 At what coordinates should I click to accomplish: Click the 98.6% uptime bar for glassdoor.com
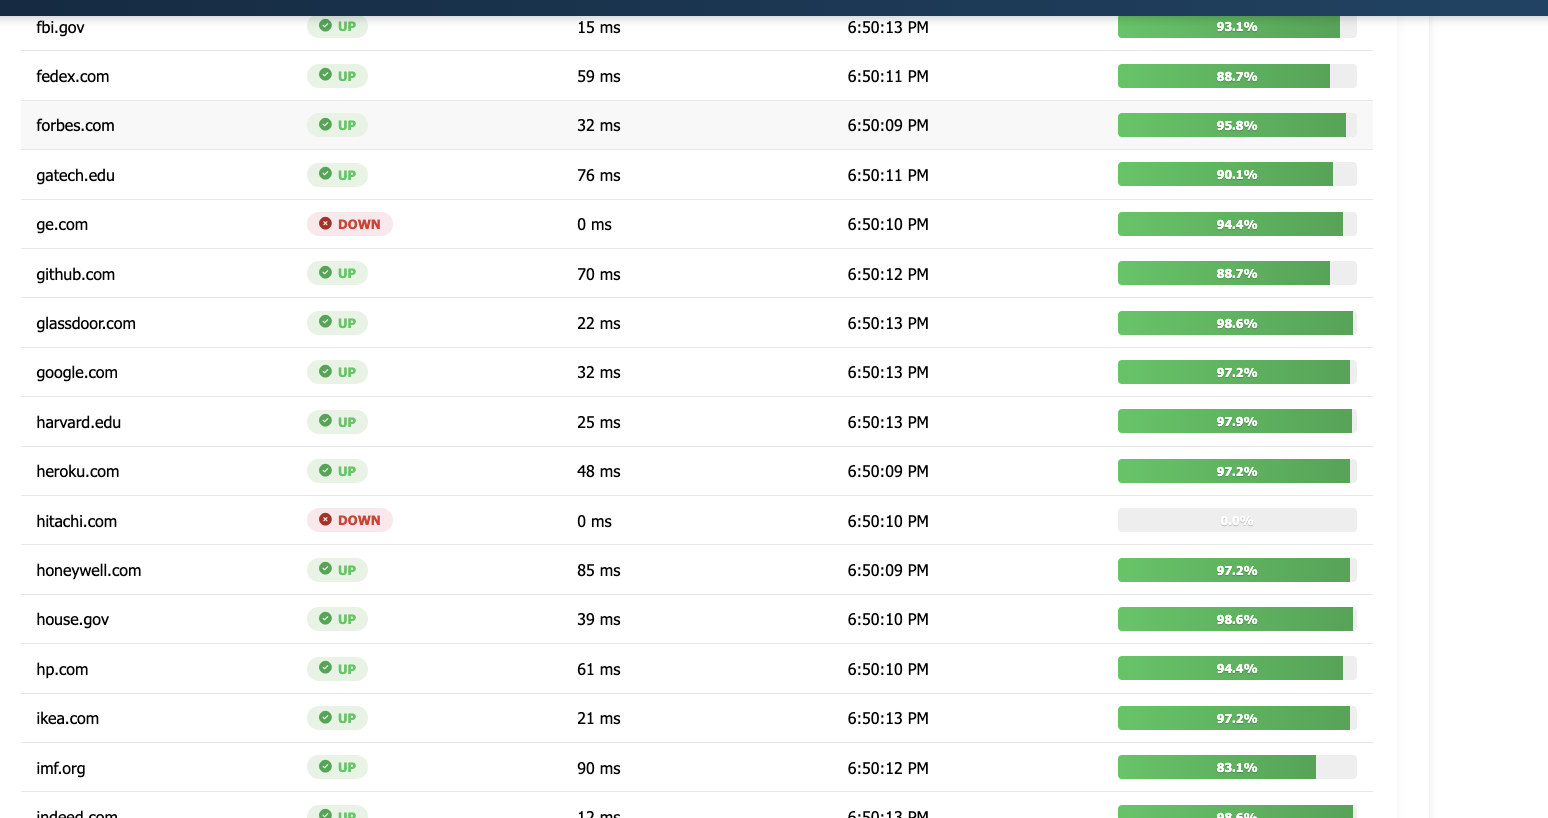click(1237, 323)
